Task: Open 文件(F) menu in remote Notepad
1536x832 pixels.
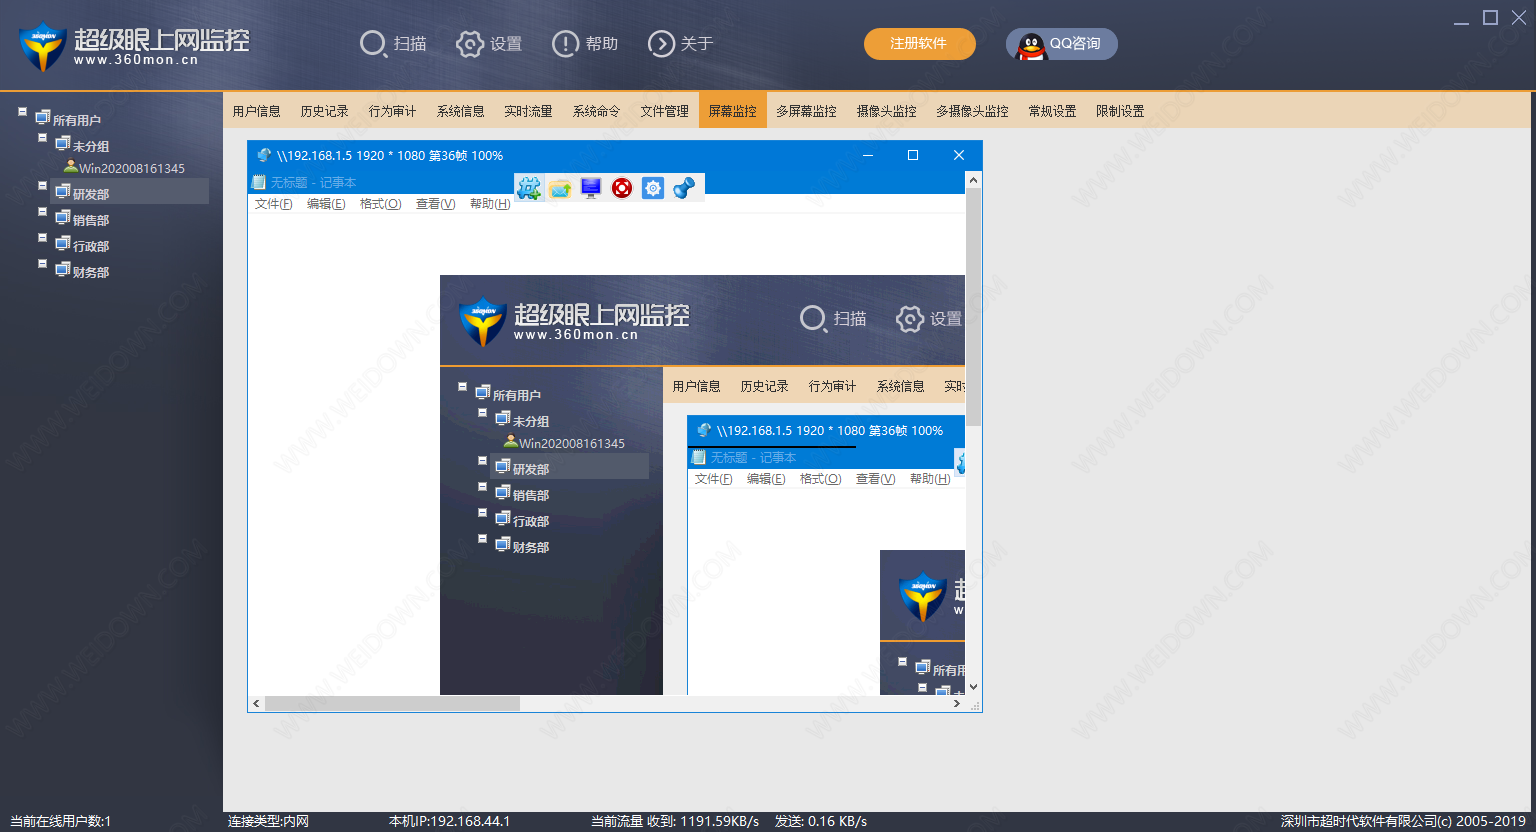Action: pos(274,204)
